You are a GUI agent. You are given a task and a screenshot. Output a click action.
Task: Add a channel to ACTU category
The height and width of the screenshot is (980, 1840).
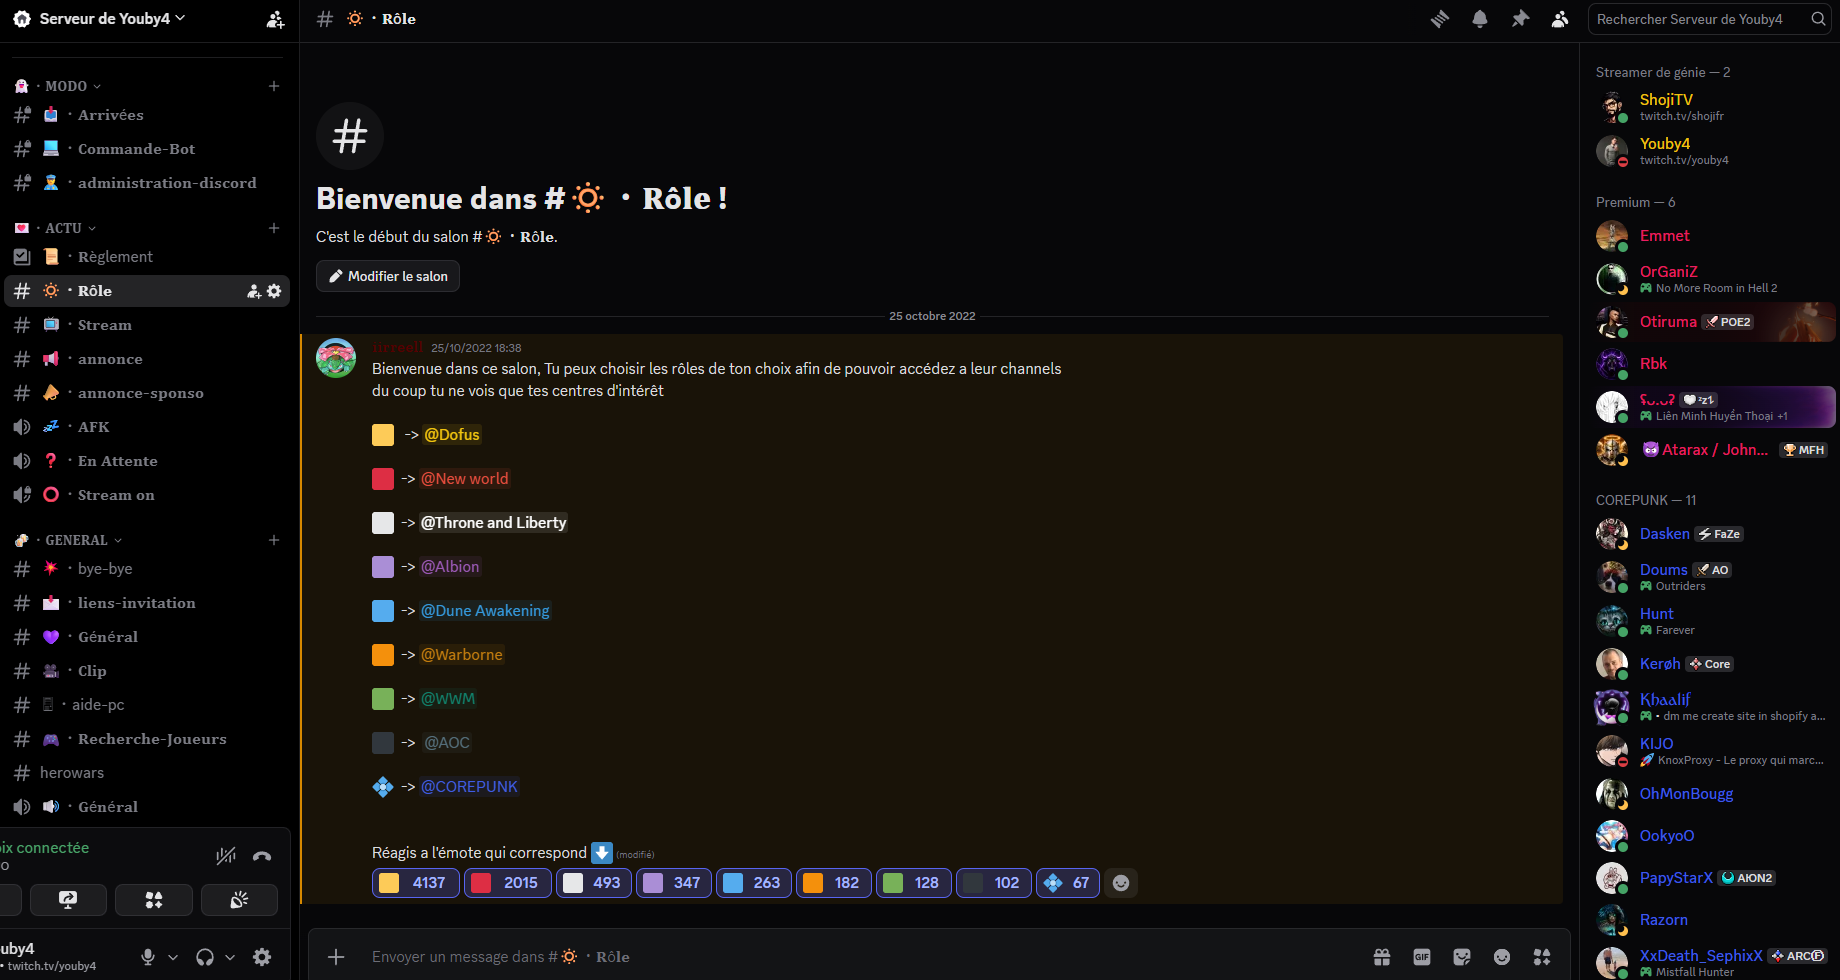[x=274, y=228]
